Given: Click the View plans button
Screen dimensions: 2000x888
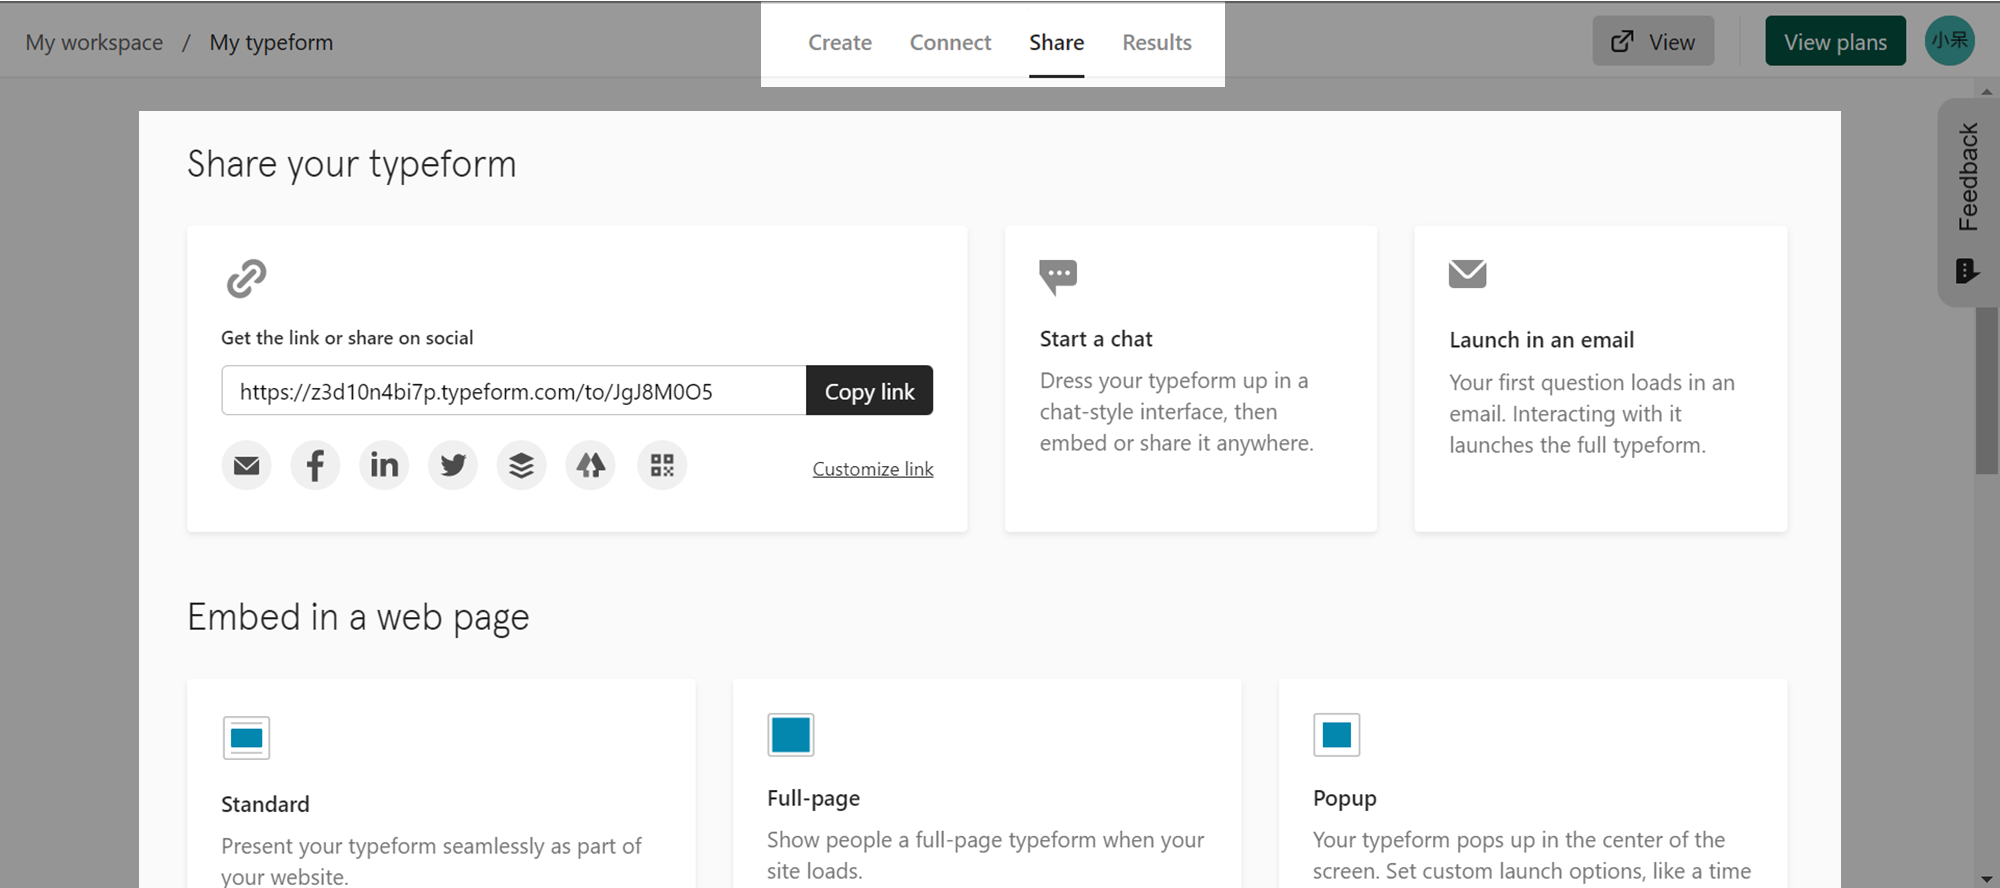Looking at the screenshot, I should click(x=1836, y=42).
